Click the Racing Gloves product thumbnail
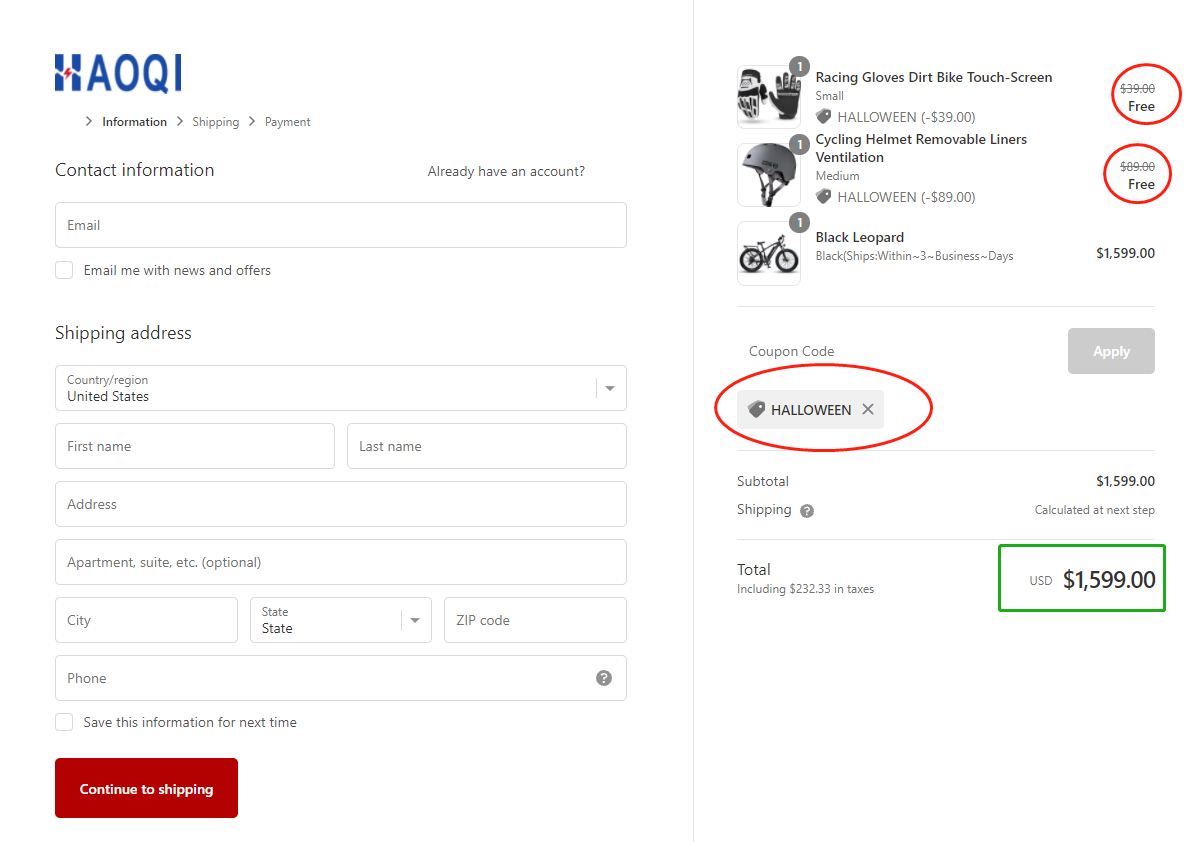This screenshot has width=1189, height=842. [x=768, y=97]
